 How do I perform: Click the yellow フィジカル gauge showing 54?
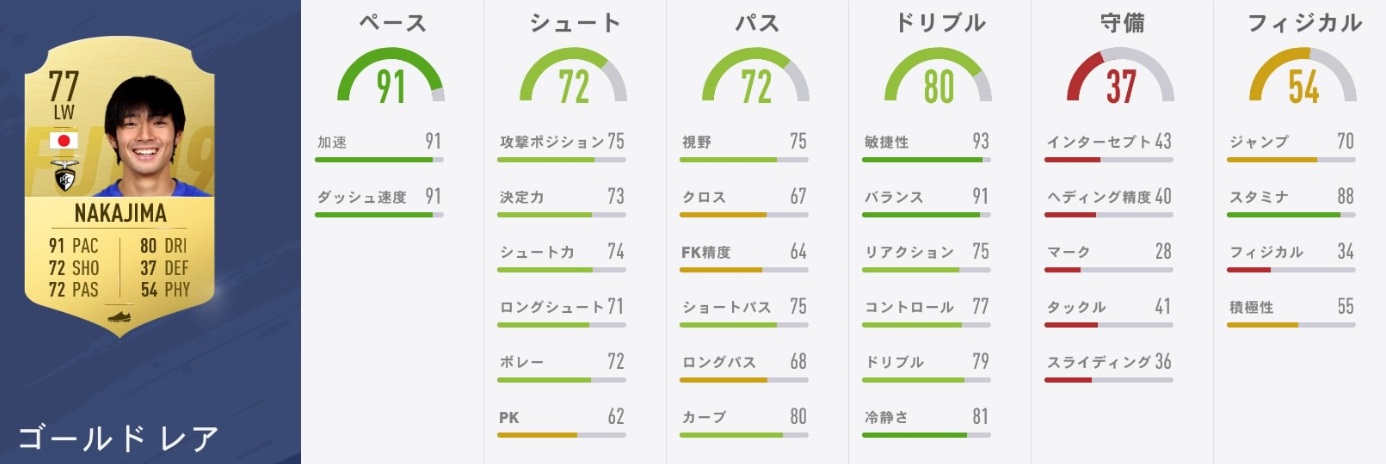[x=1304, y=81]
